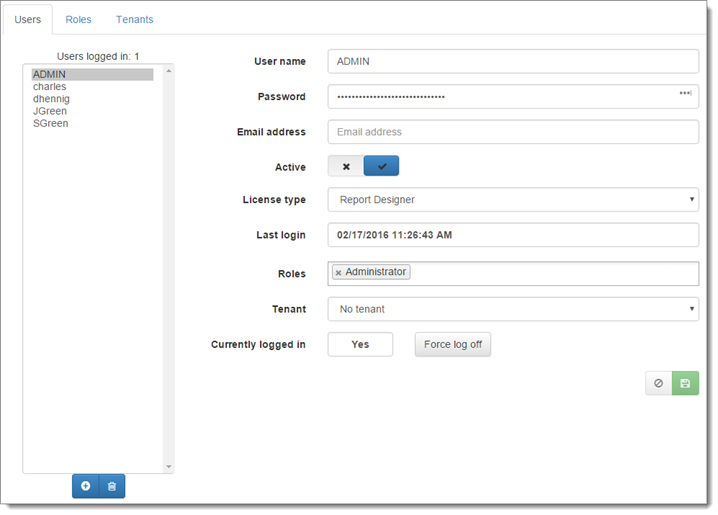
Task: Click the cancel changes icon
Action: (658, 383)
